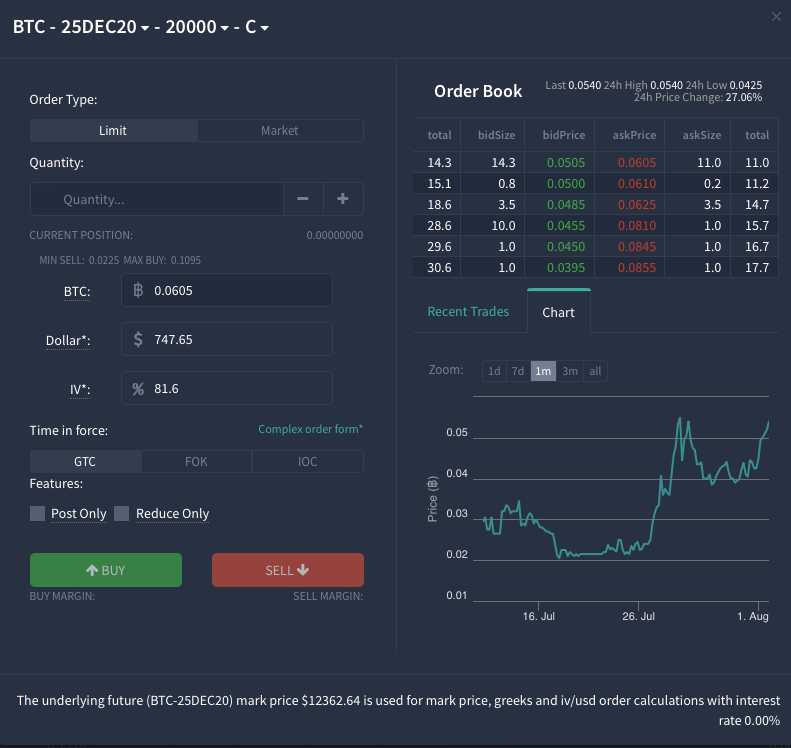Viewport: 791px width, 748px height.
Task: Set chart zoom to 1d
Action: [x=494, y=371]
